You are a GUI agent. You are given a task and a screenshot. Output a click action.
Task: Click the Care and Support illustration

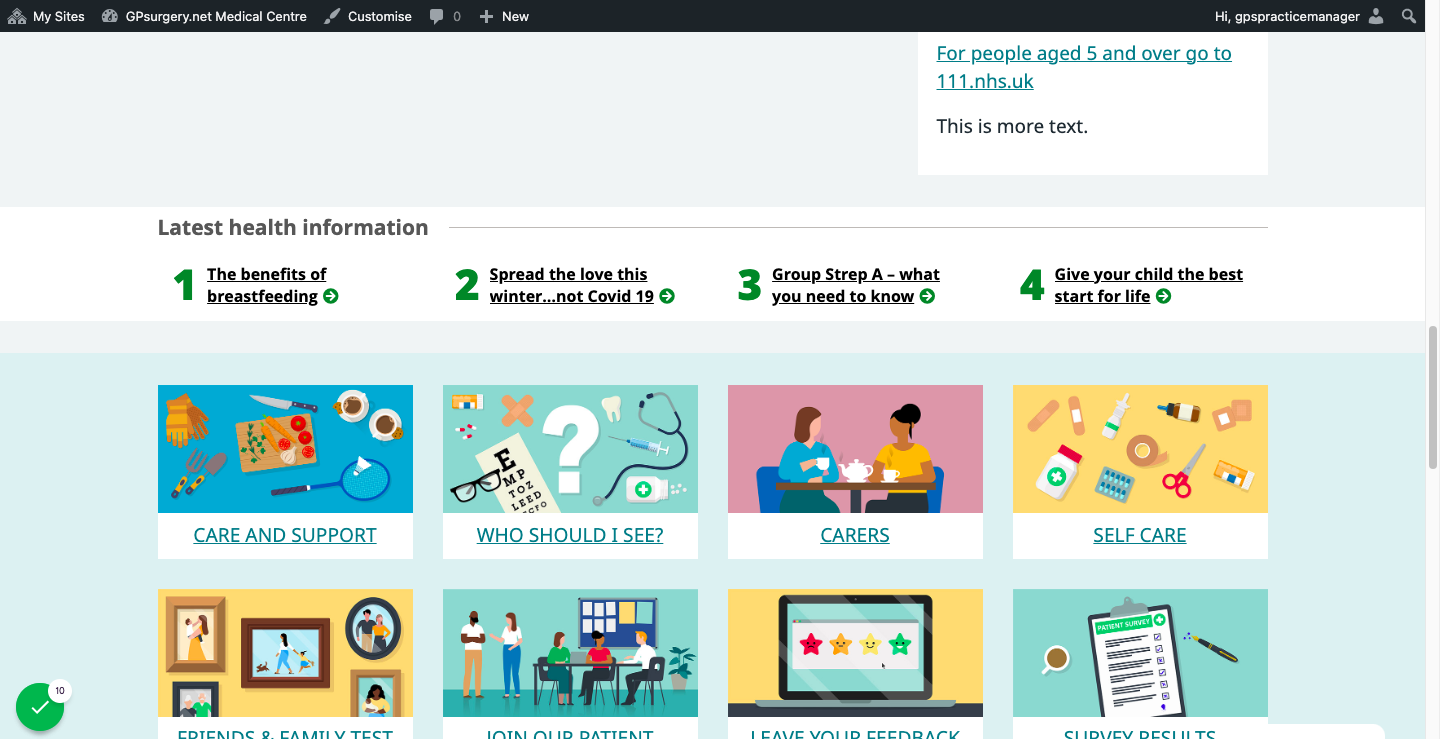point(285,449)
